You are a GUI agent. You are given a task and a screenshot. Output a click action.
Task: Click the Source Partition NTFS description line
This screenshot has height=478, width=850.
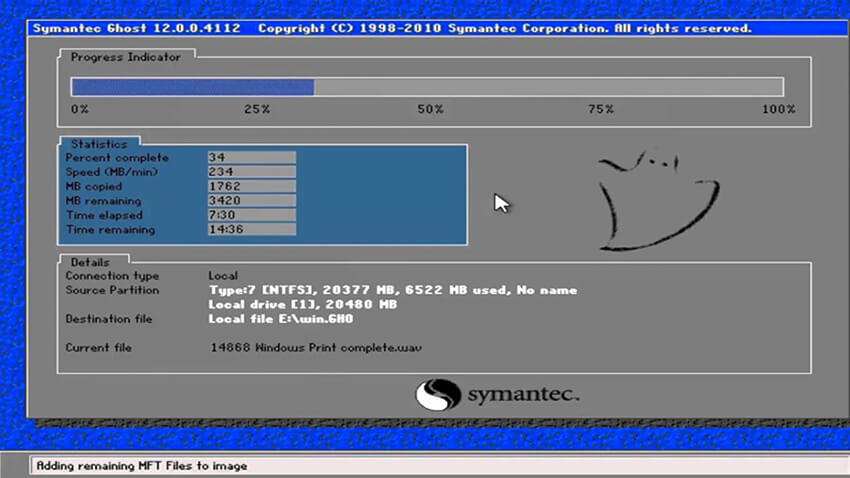point(392,290)
